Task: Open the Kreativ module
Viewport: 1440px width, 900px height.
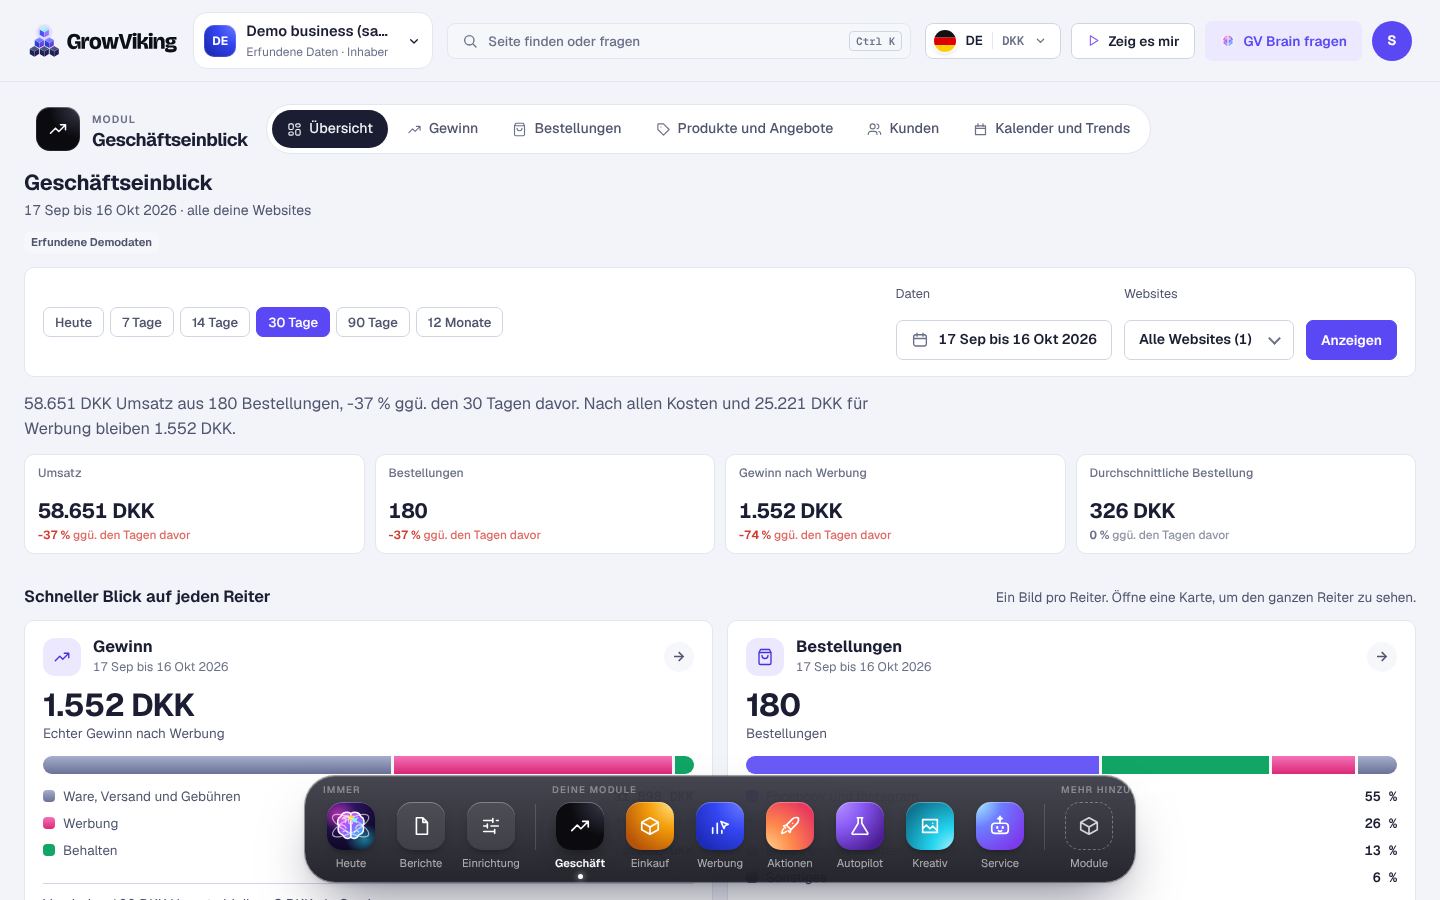Action: [x=930, y=827]
